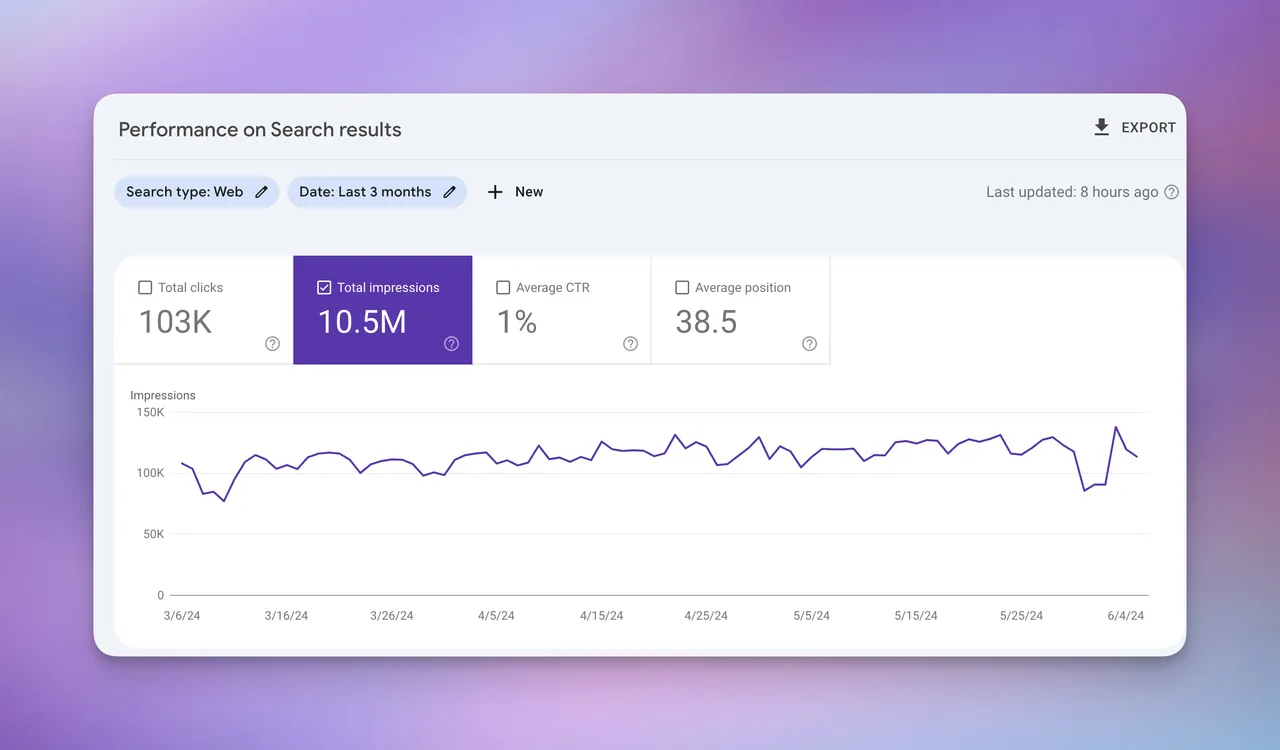This screenshot has width=1280, height=750.
Task: Enable the Total clicks checkbox
Action: pyautogui.click(x=145, y=287)
